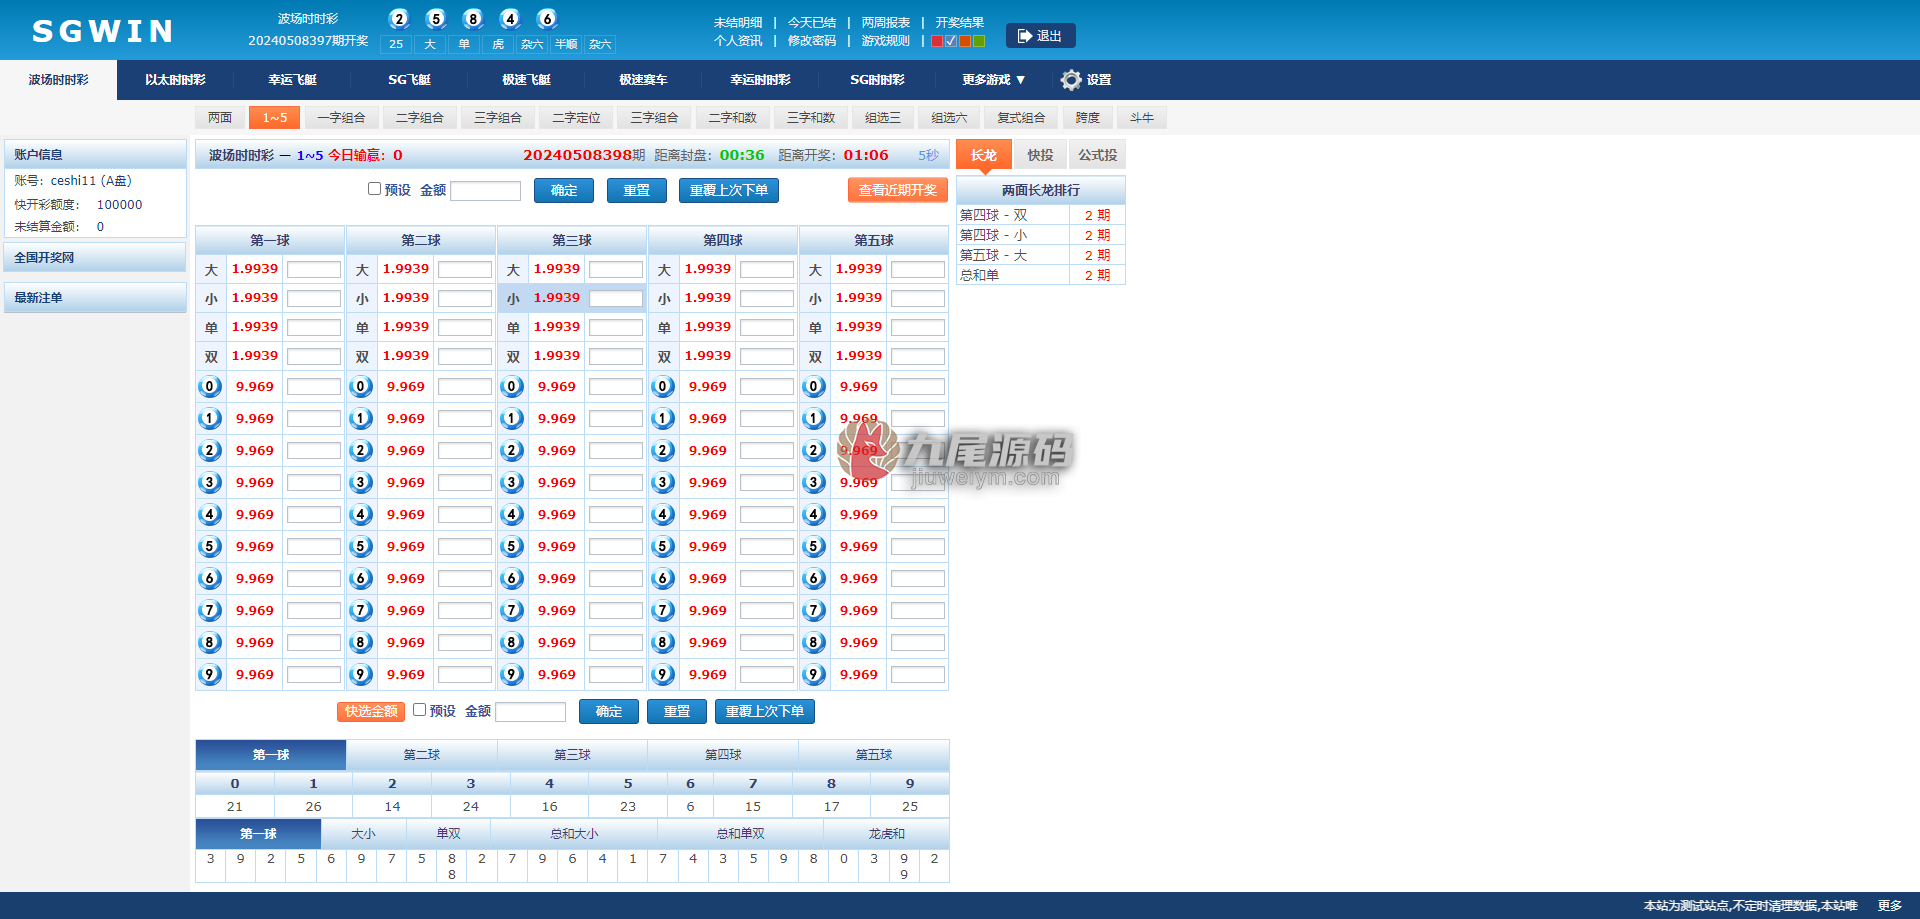Select ball number 7 under 第四球

[x=663, y=611]
